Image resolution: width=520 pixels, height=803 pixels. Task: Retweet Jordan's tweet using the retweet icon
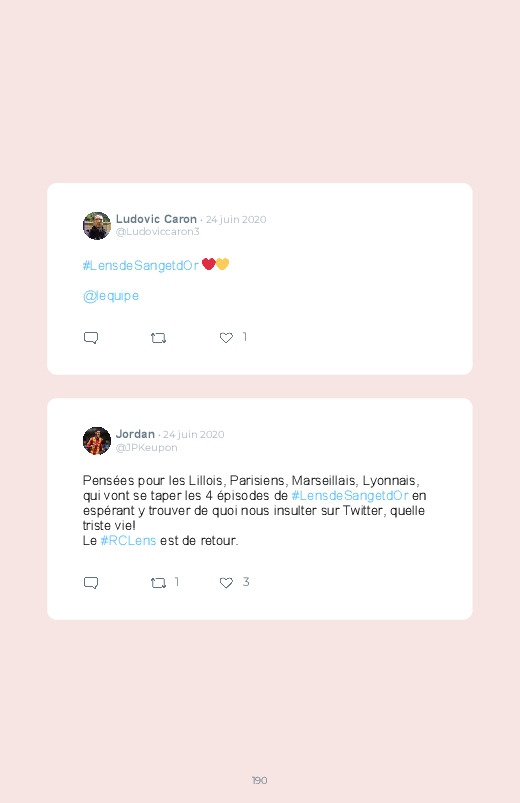158,583
